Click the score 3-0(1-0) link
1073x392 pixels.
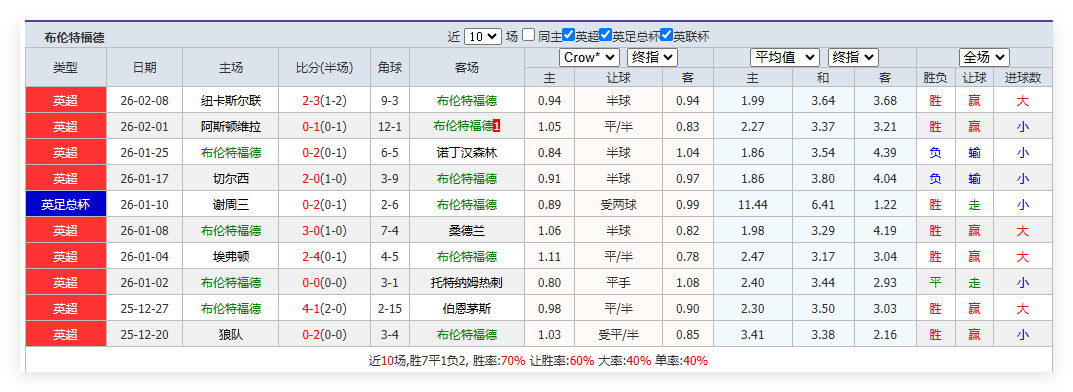pyautogui.click(x=324, y=231)
